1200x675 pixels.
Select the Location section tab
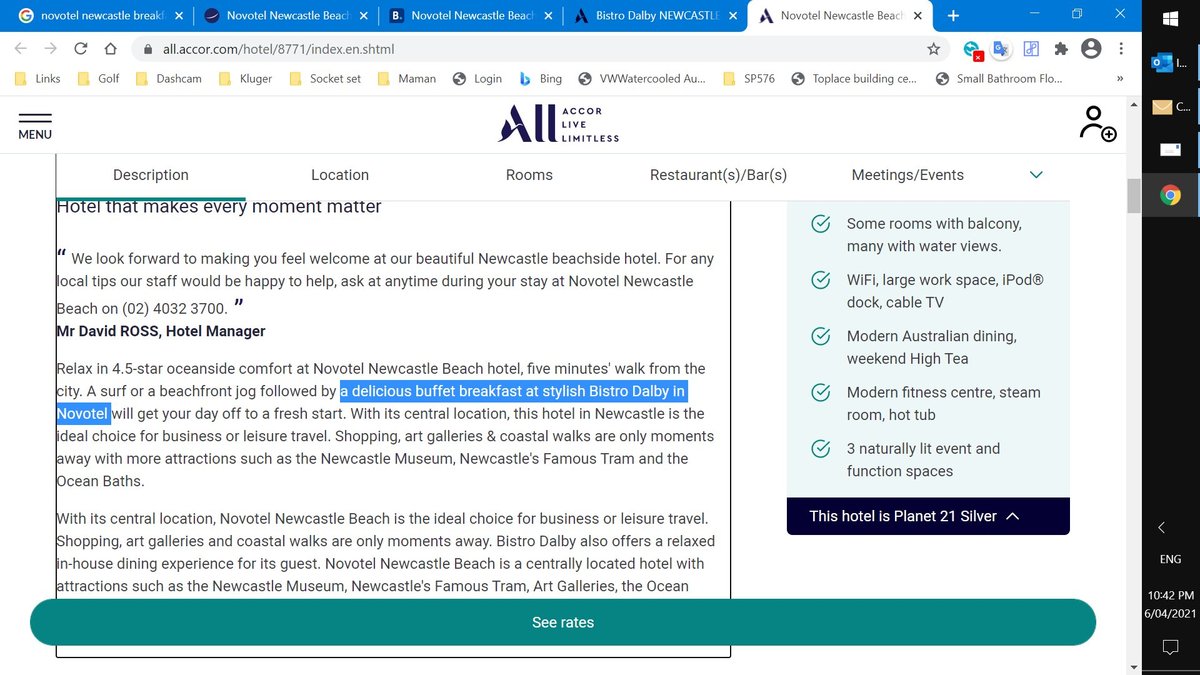[340, 175]
